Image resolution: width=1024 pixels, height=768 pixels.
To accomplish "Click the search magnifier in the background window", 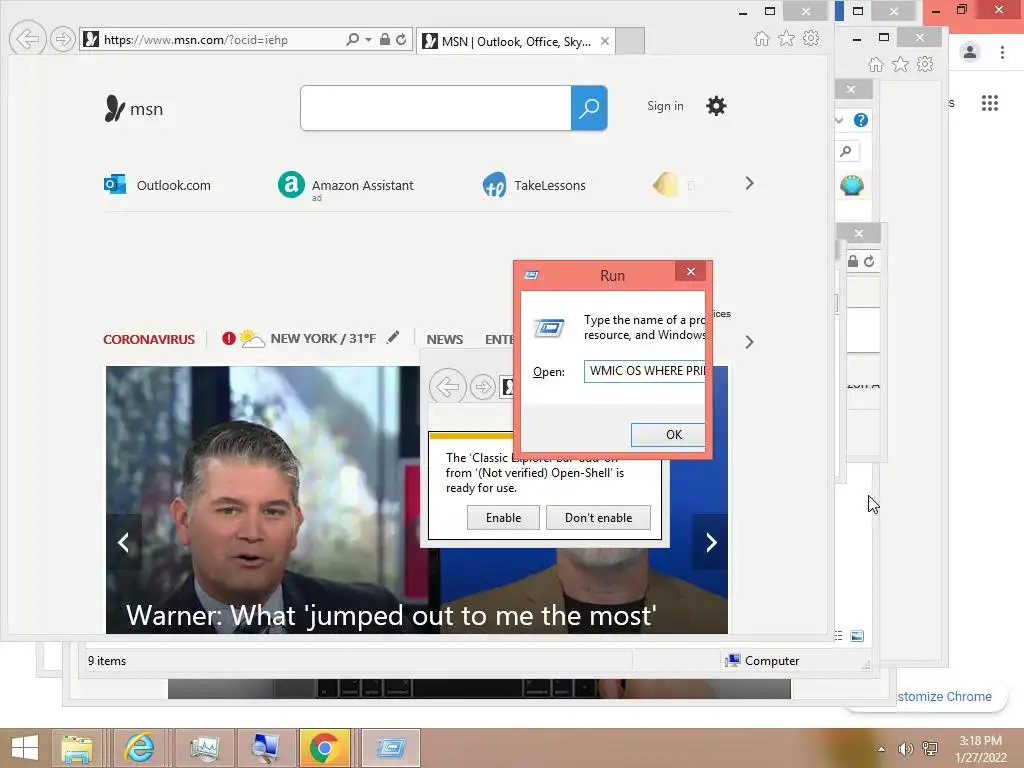I will [846, 152].
